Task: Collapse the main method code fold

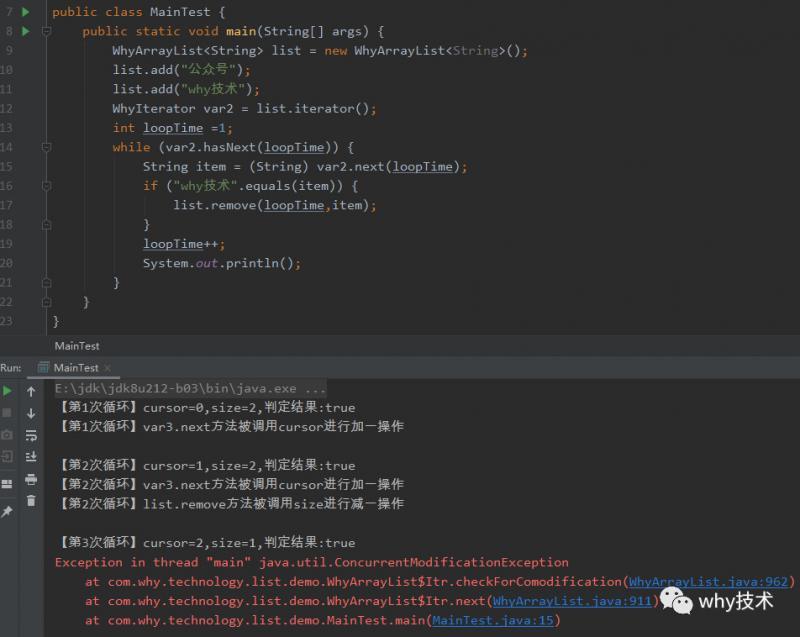Action: point(45,30)
